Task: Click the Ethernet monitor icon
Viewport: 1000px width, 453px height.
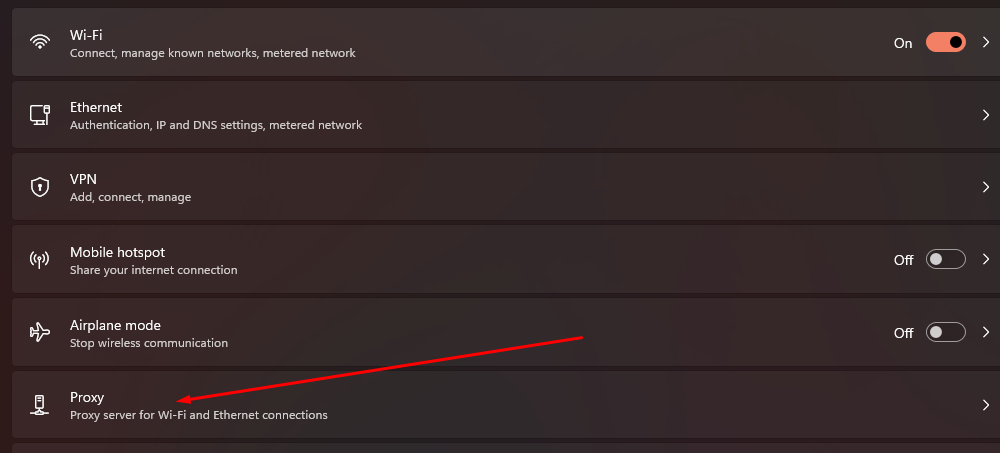Action: tap(40, 115)
